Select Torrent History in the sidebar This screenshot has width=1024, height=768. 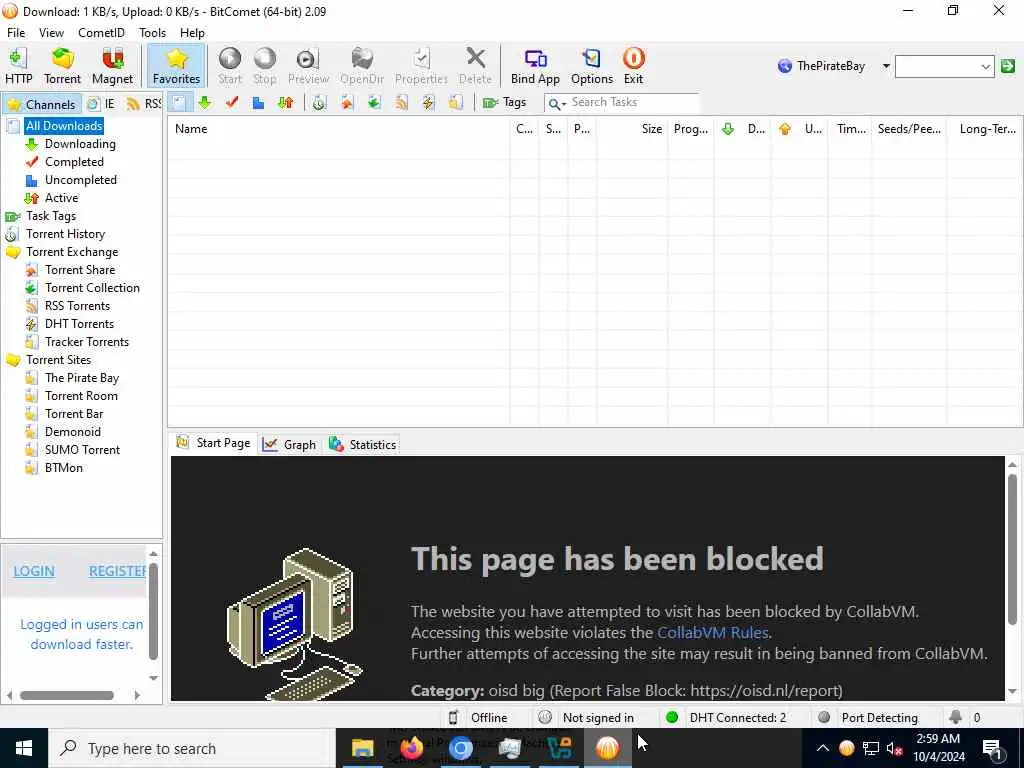click(x=65, y=234)
